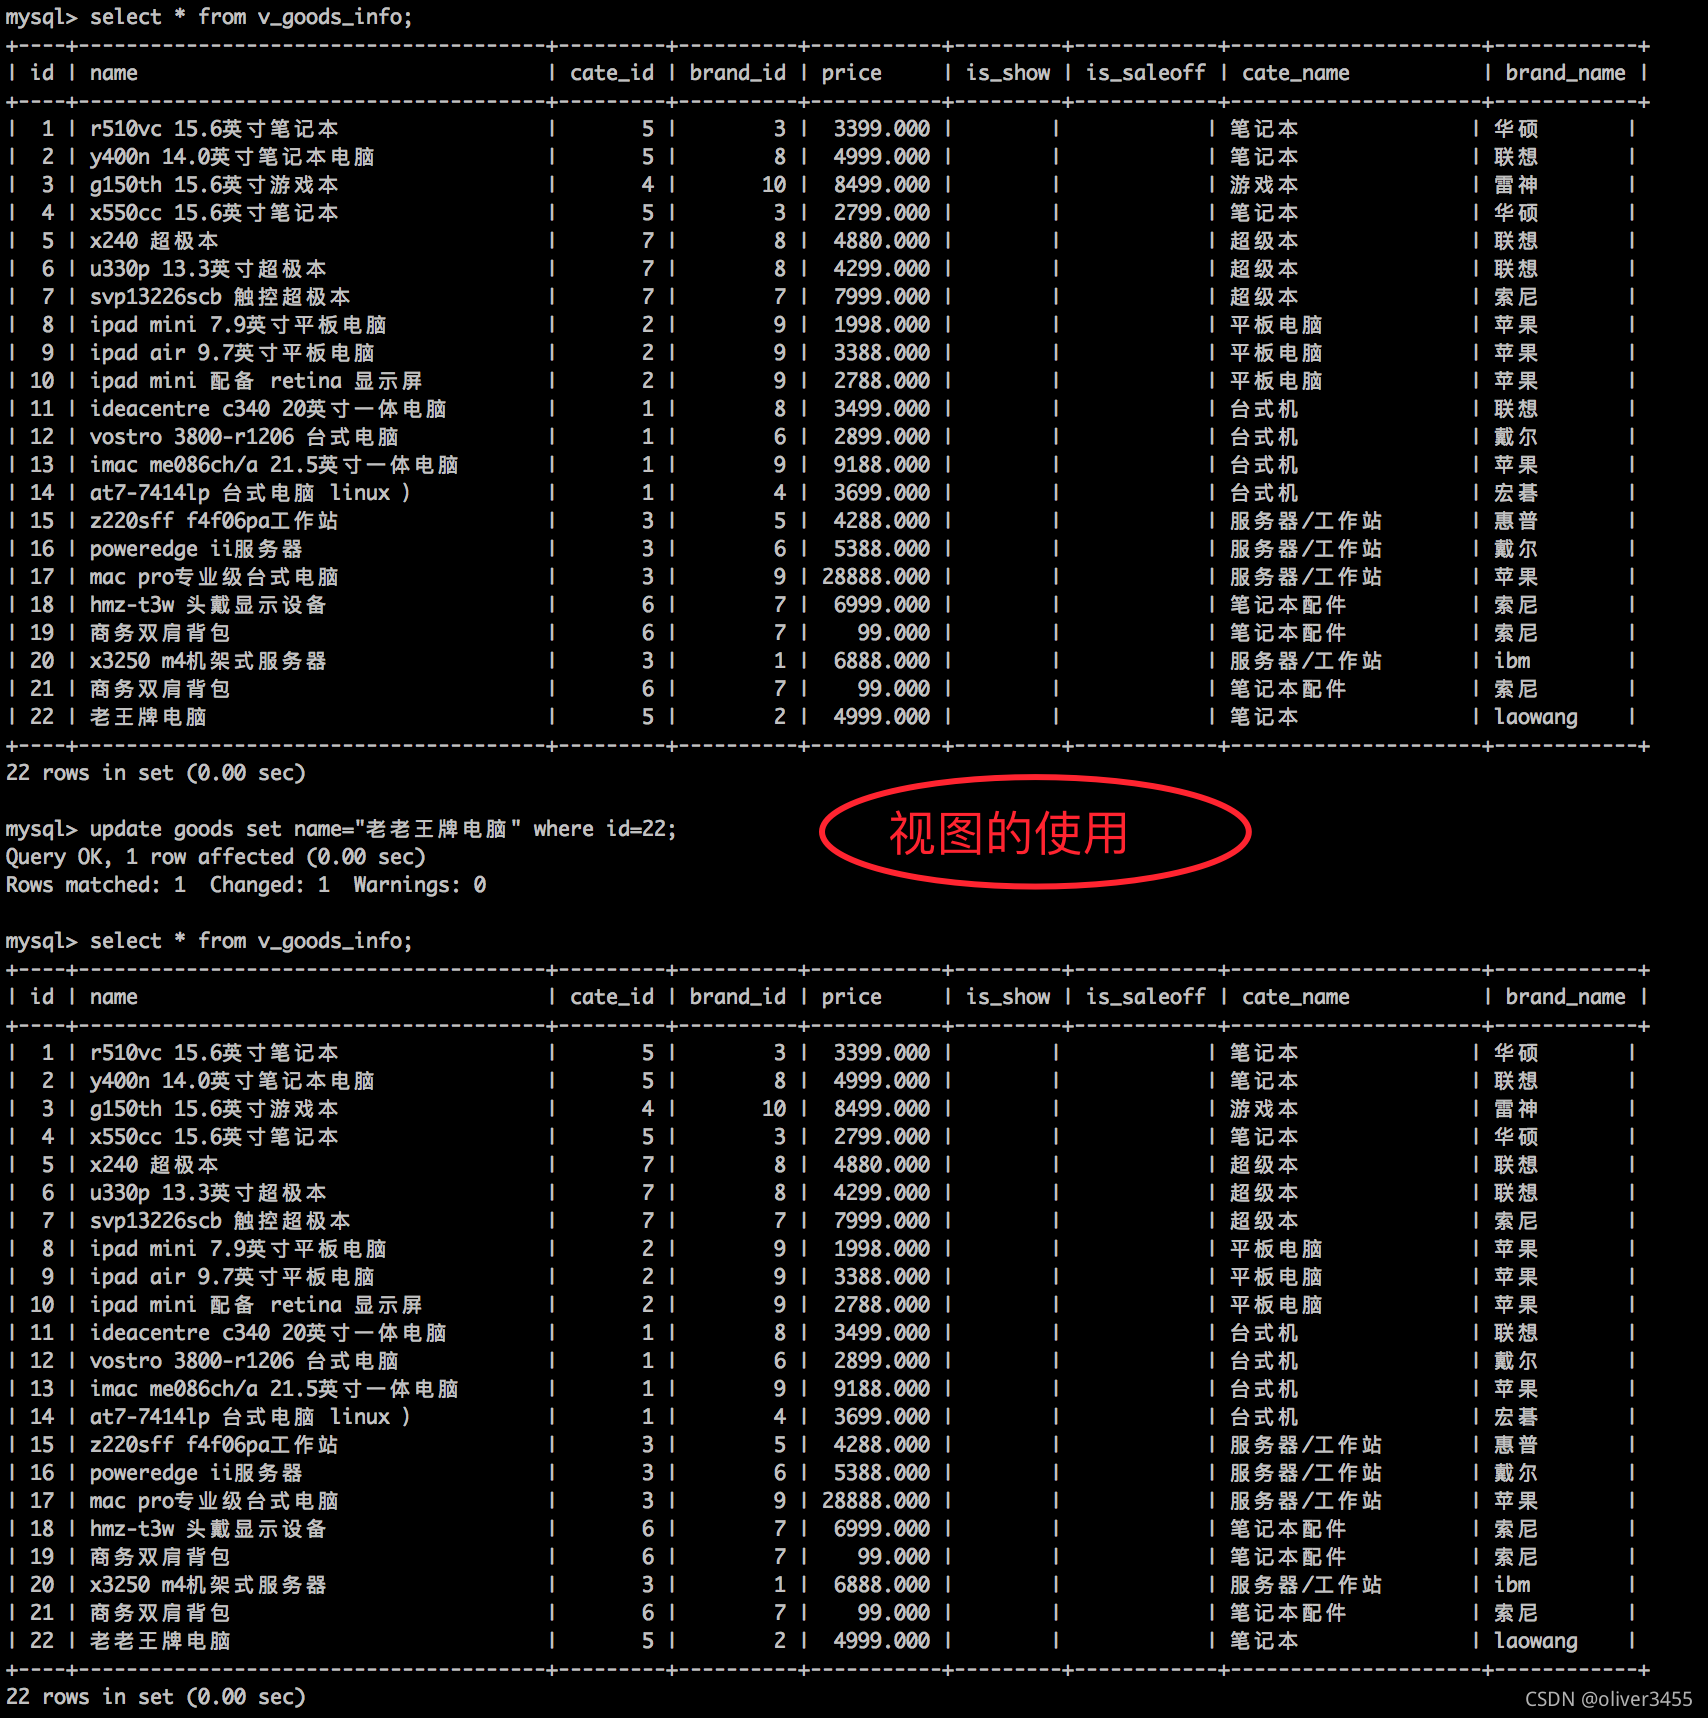Select '老王牌电脑' name in upper table row 22

click(x=148, y=717)
